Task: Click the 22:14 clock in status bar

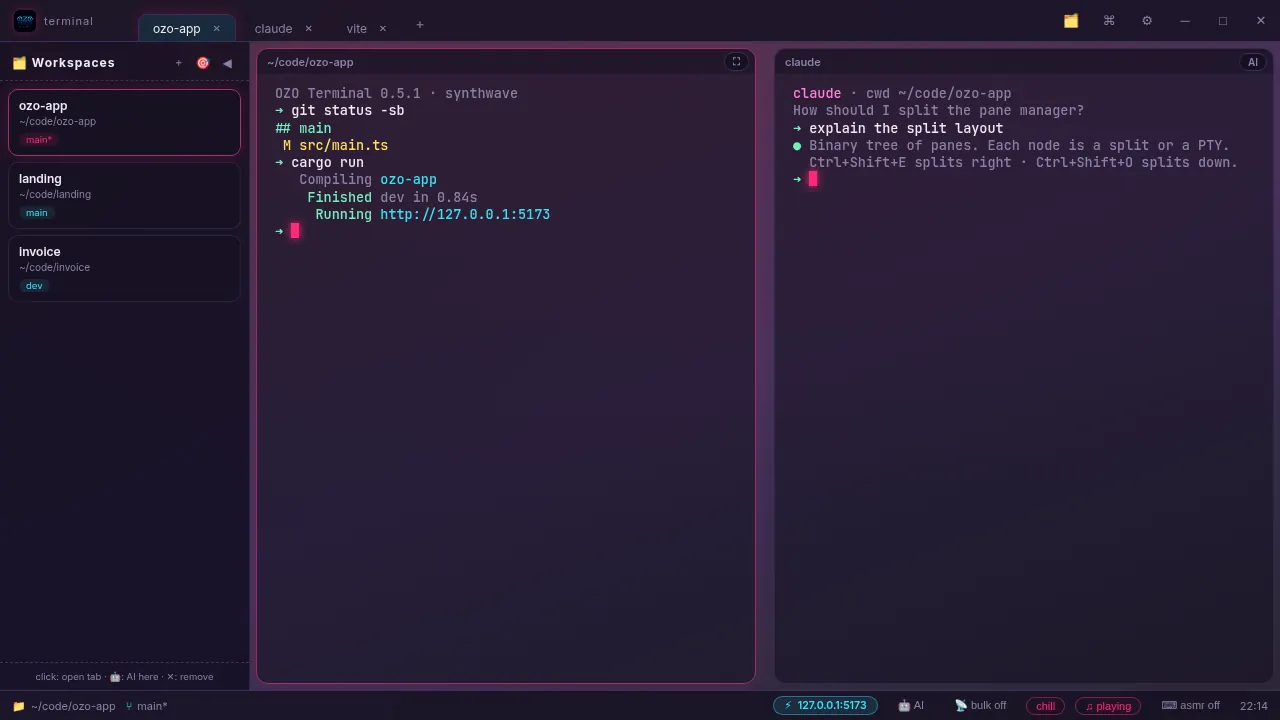Action: pos(1254,706)
